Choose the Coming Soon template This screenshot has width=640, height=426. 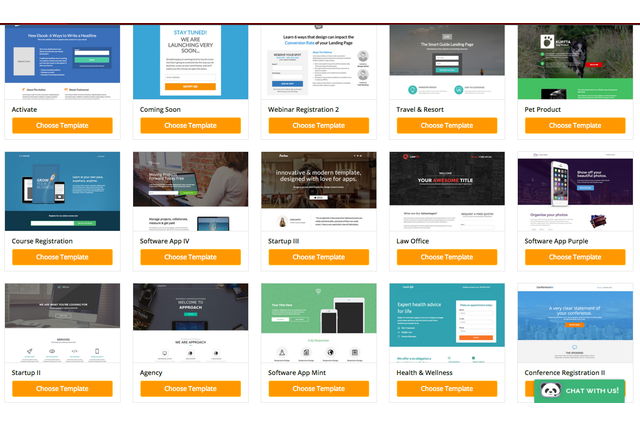pos(190,126)
